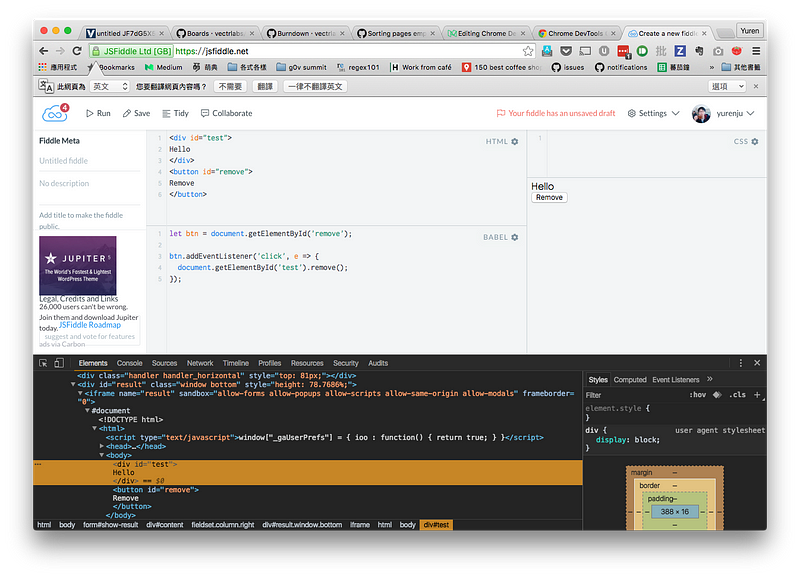Switch to the Console tab

point(129,363)
